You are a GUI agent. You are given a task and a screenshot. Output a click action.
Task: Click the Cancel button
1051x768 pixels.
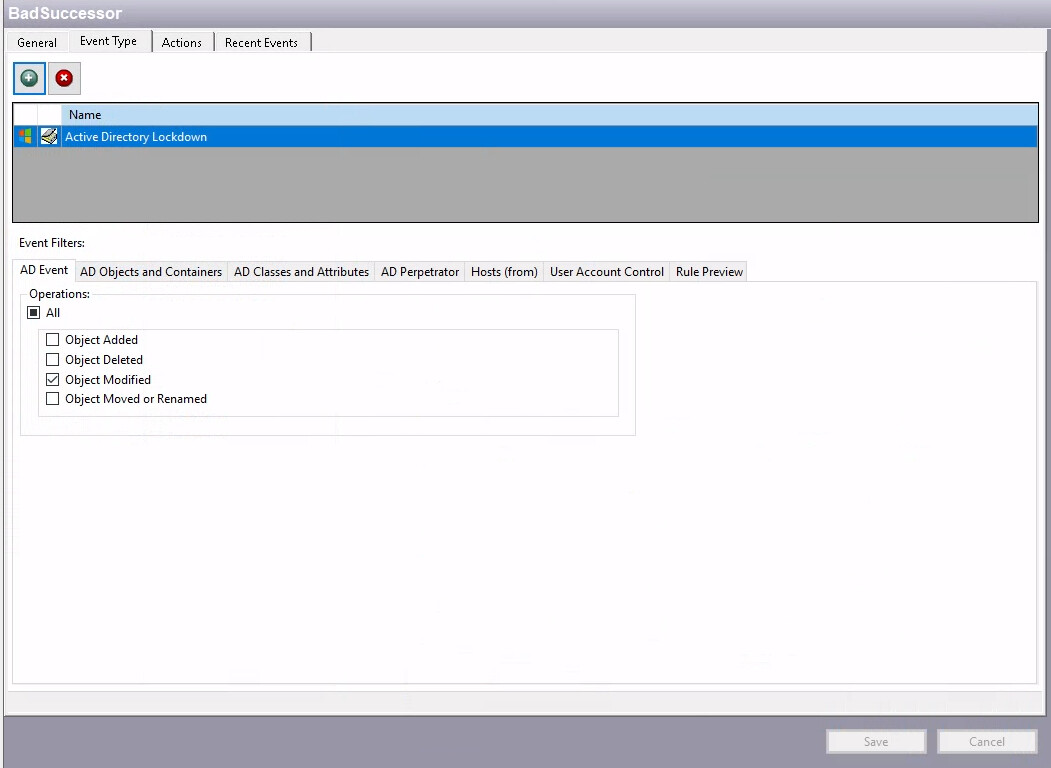click(986, 741)
